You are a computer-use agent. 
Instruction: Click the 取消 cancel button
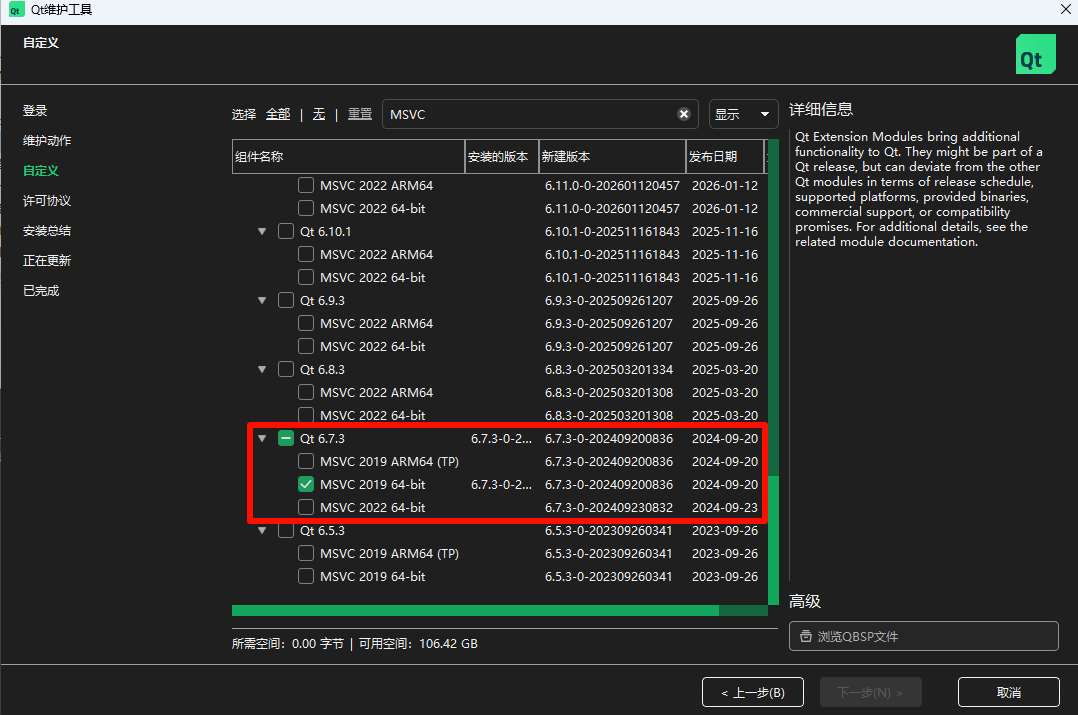coord(1009,692)
